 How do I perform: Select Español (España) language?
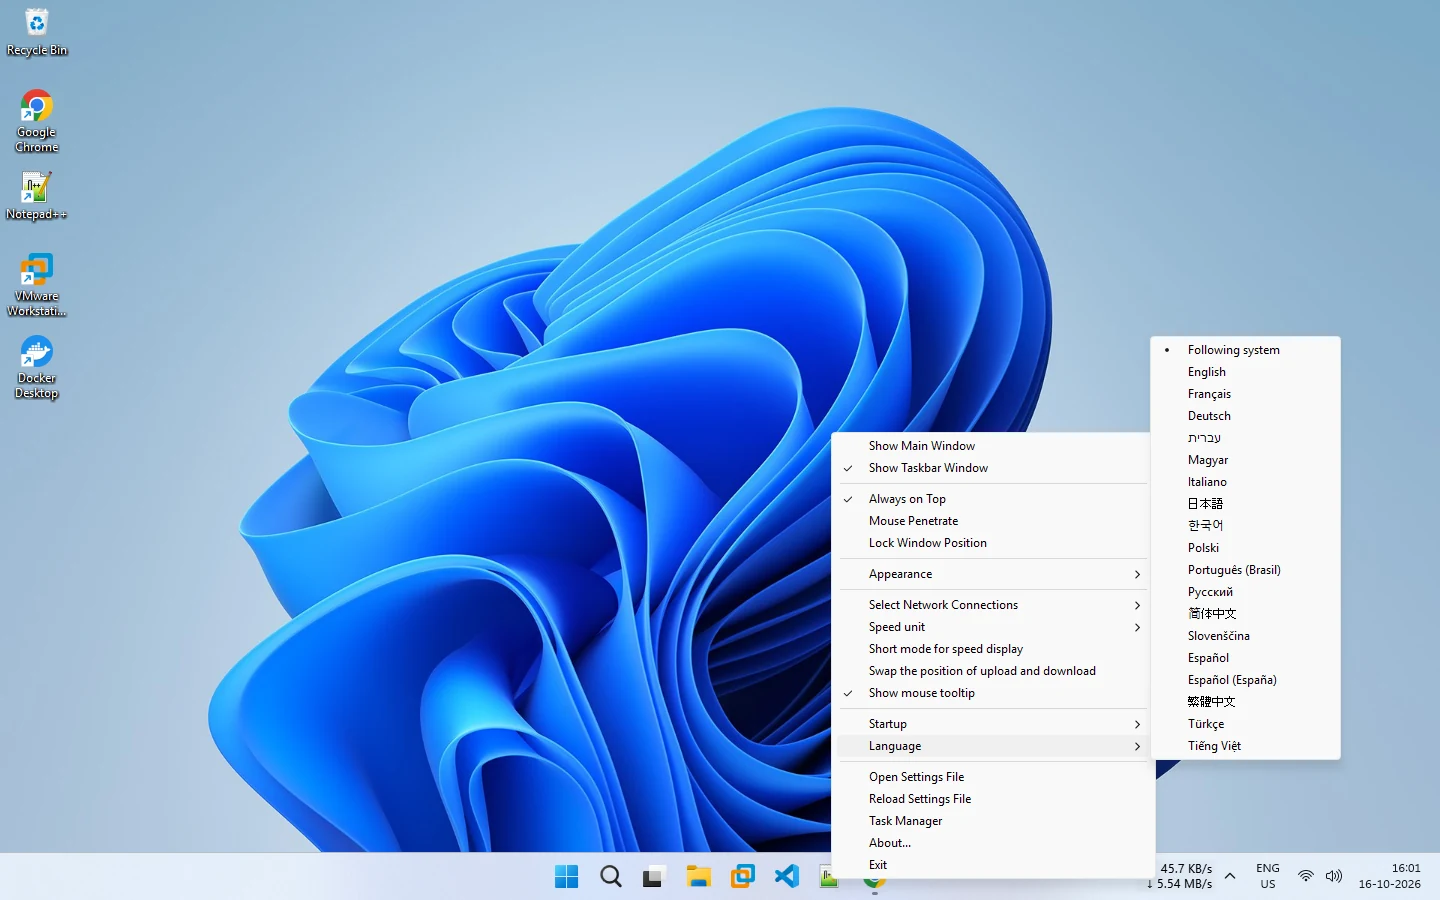tap(1245, 680)
